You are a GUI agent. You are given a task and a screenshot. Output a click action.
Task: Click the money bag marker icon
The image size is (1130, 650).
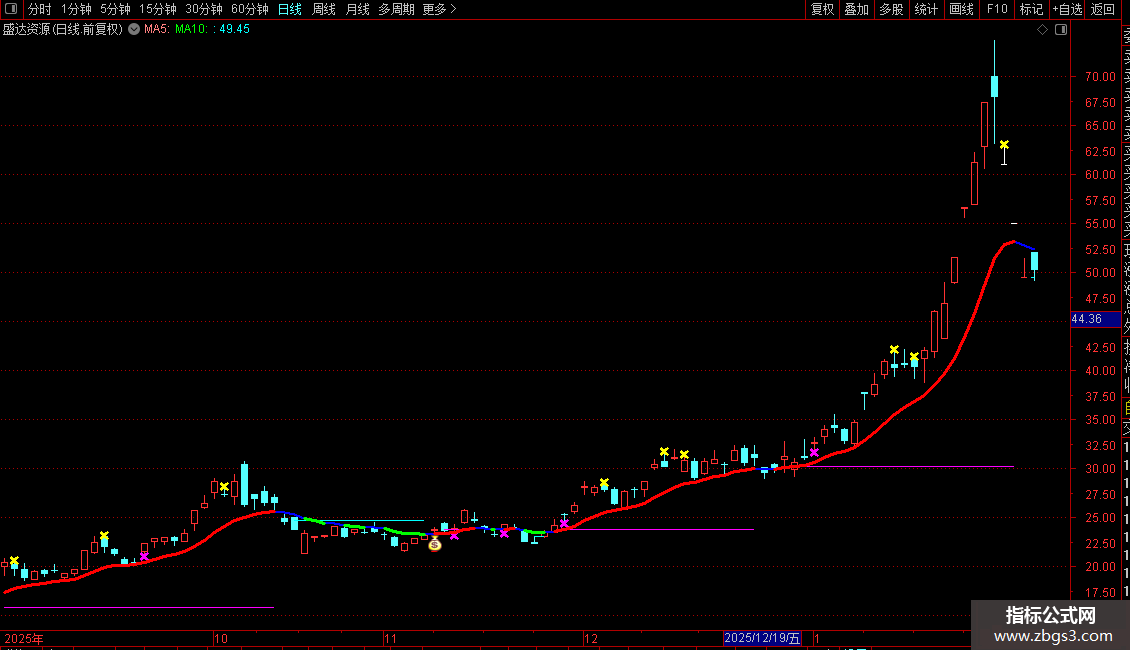pos(435,545)
